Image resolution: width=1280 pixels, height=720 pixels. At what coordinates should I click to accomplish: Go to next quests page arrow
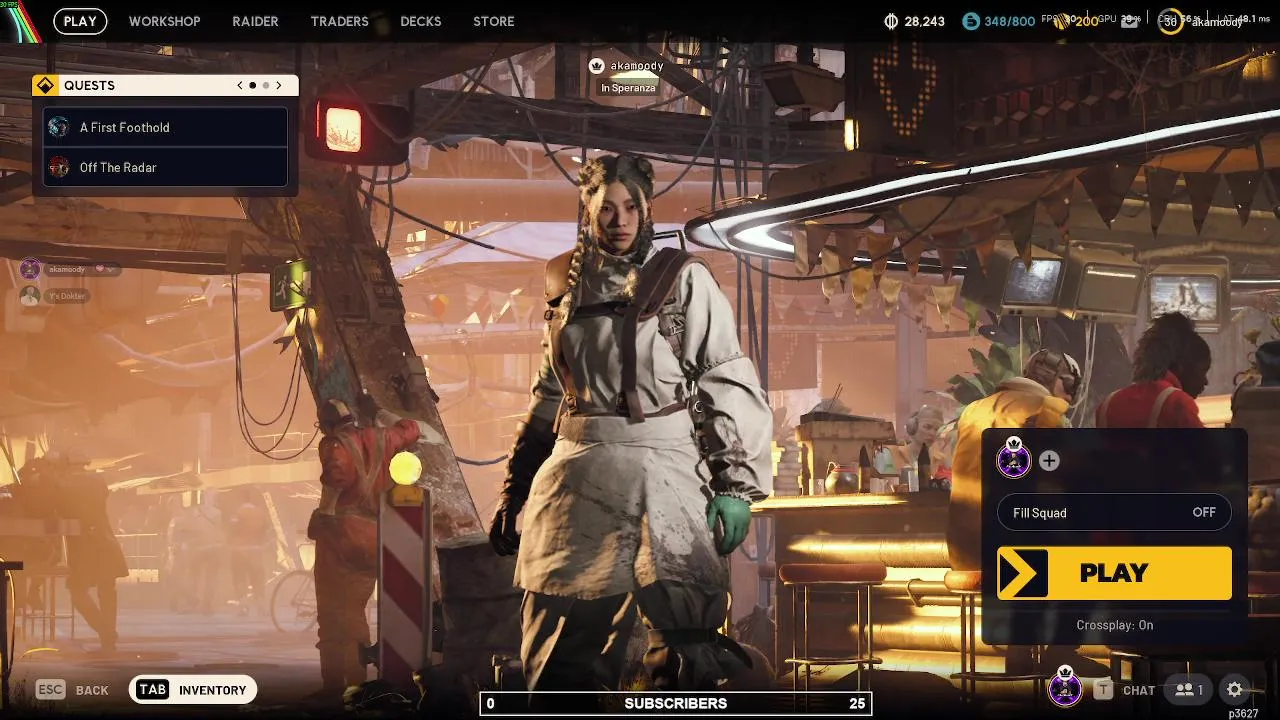279,86
